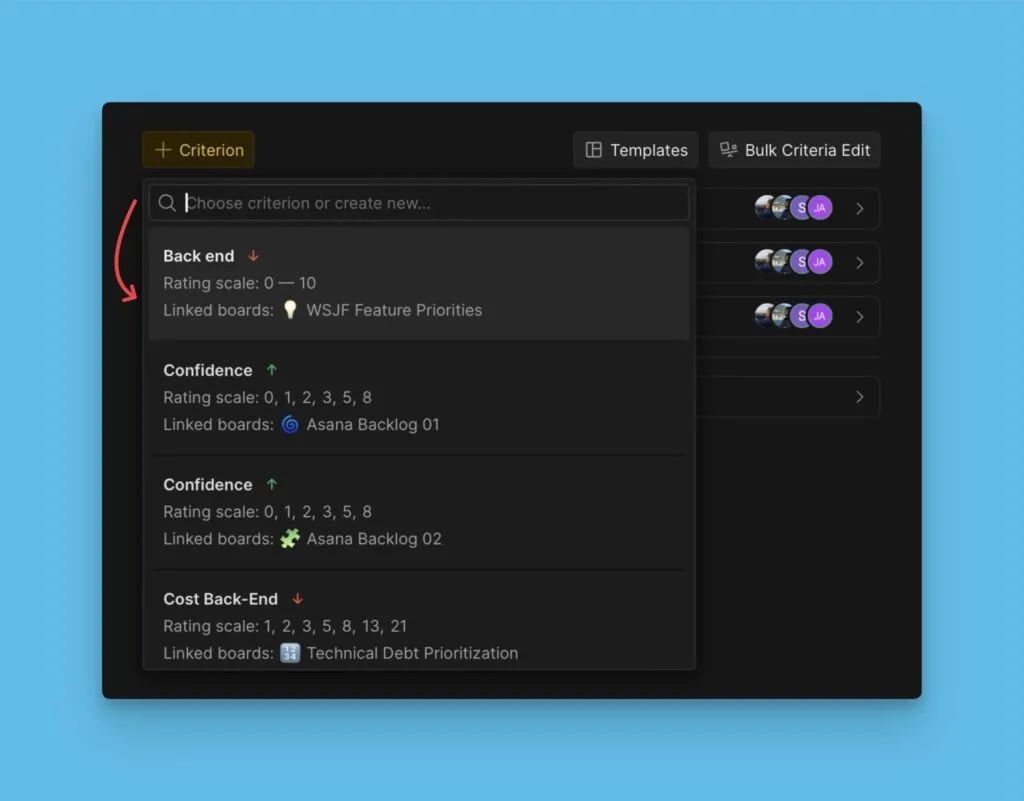Select the Cost Back-End criterion
The width and height of the screenshot is (1024, 801).
coord(418,625)
